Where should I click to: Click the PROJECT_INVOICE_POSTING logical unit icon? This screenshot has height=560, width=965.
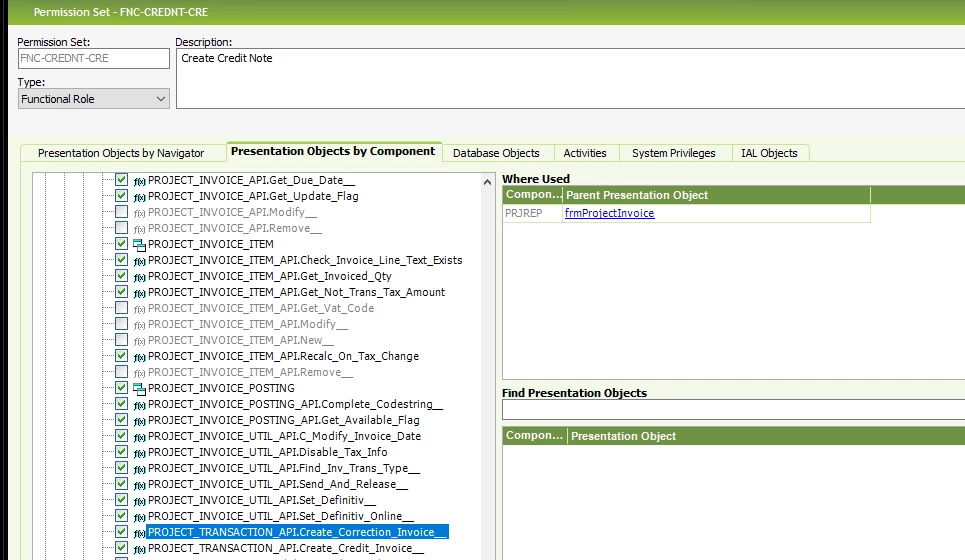[x=139, y=388]
